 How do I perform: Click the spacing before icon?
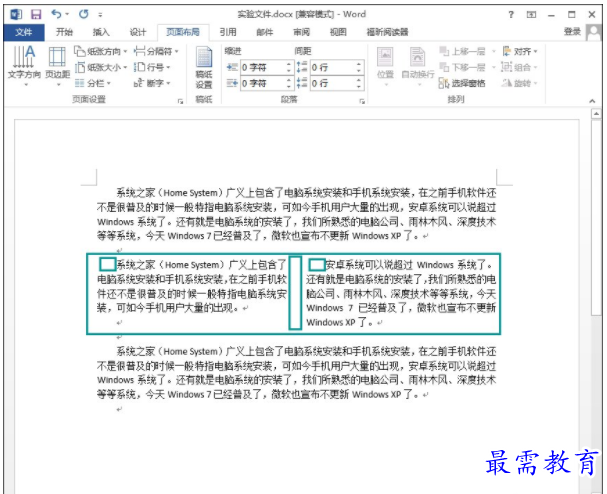302,67
